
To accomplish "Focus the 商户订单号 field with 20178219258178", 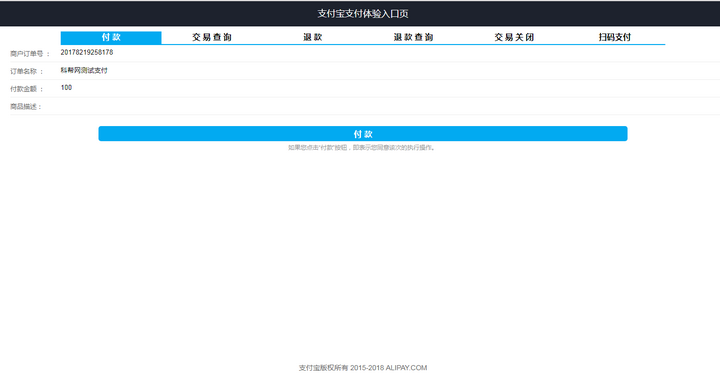I will [390, 53].
